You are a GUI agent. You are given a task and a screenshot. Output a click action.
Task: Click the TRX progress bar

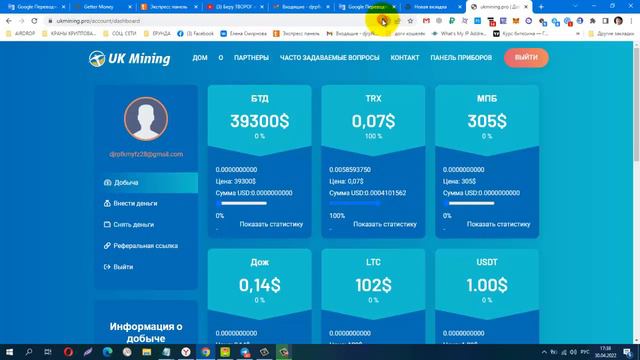[355, 203]
